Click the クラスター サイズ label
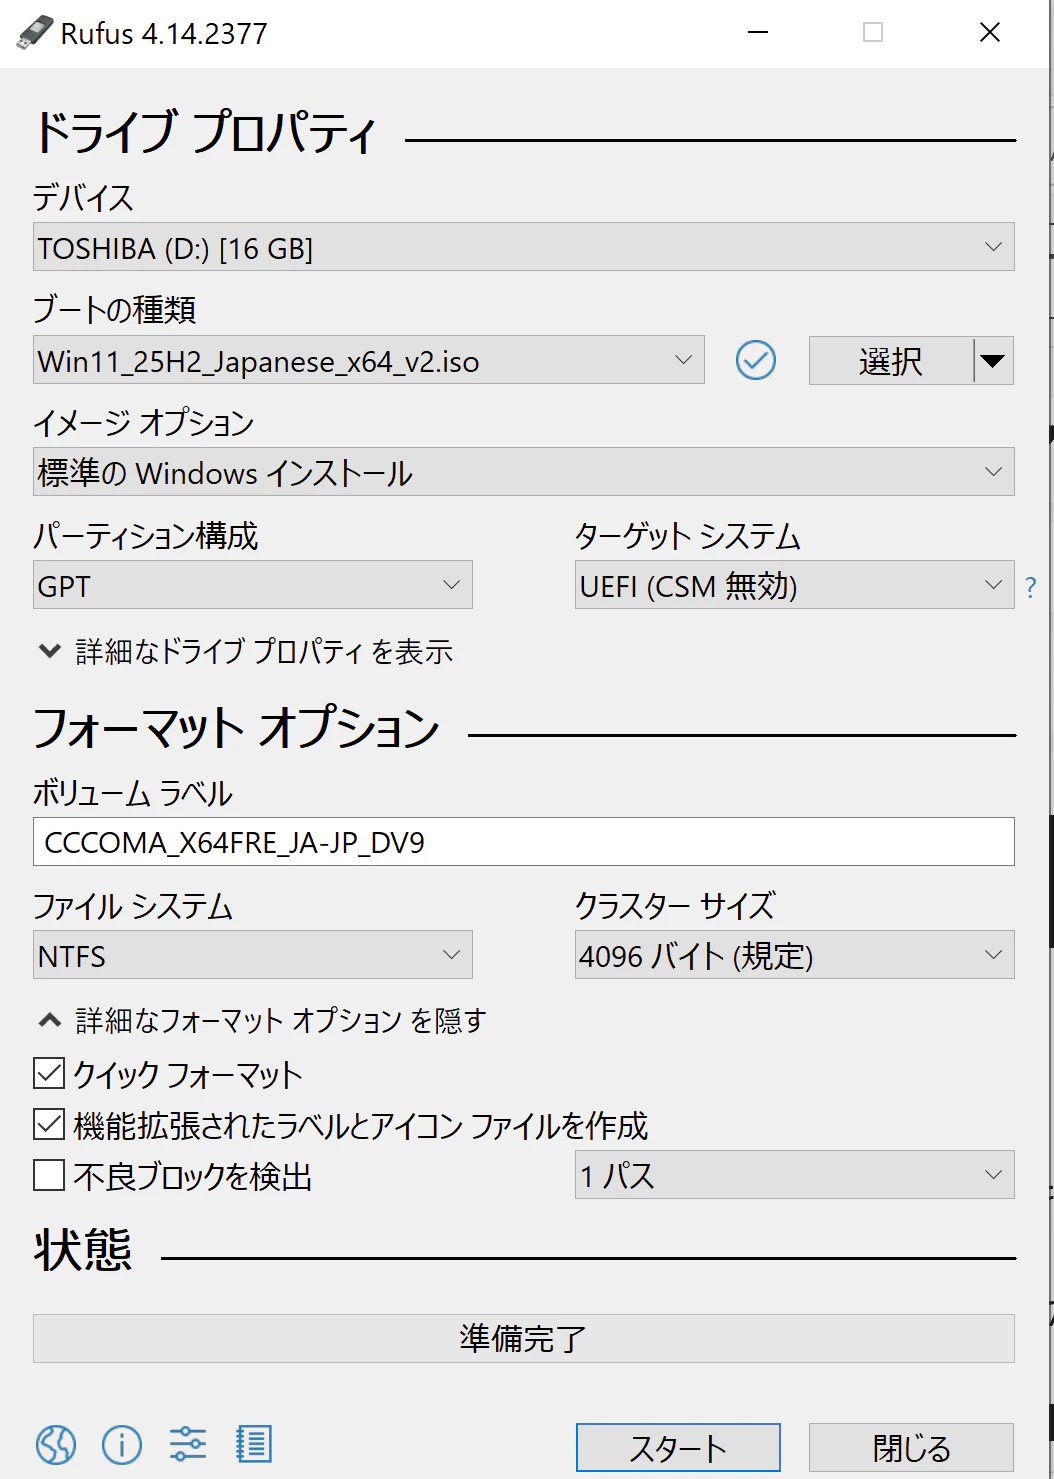1054x1479 pixels. [675, 906]
